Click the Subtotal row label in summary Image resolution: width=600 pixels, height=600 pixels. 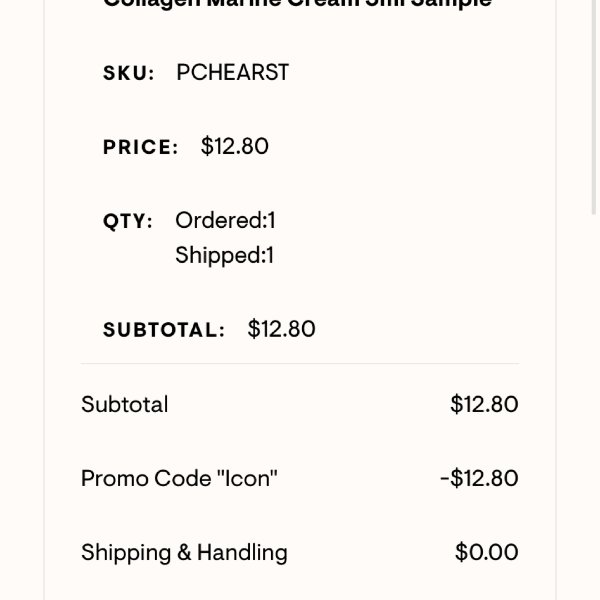[125, 404]
